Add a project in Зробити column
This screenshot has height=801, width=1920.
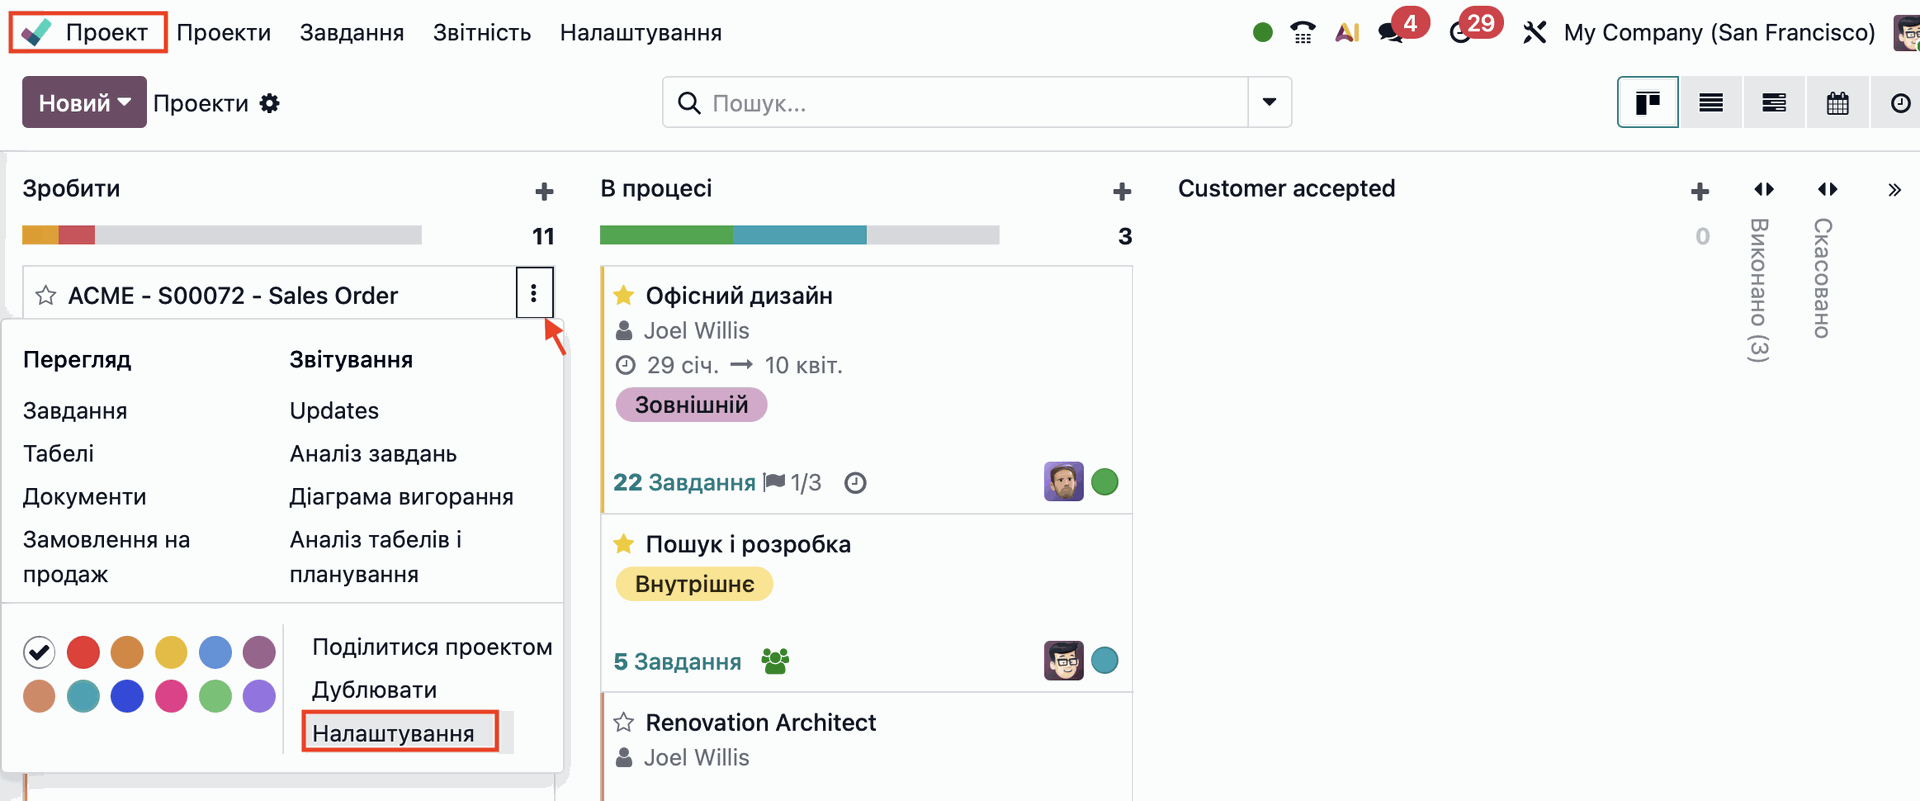coord(544,191)
